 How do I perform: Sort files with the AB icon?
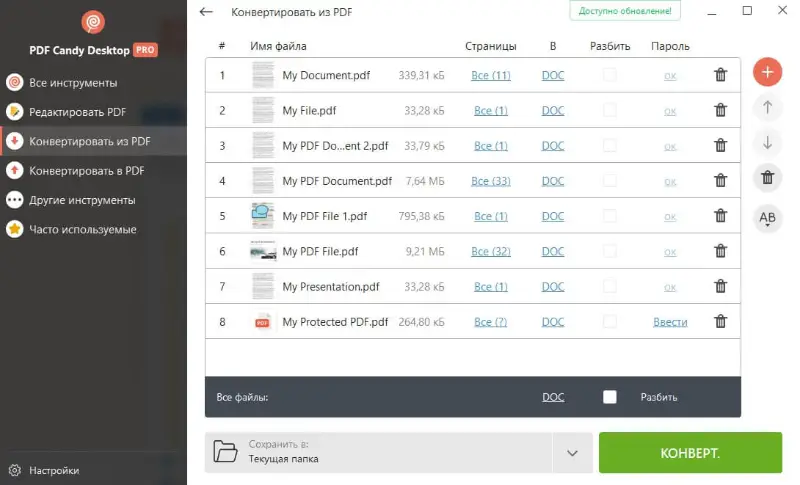point(767,218)
